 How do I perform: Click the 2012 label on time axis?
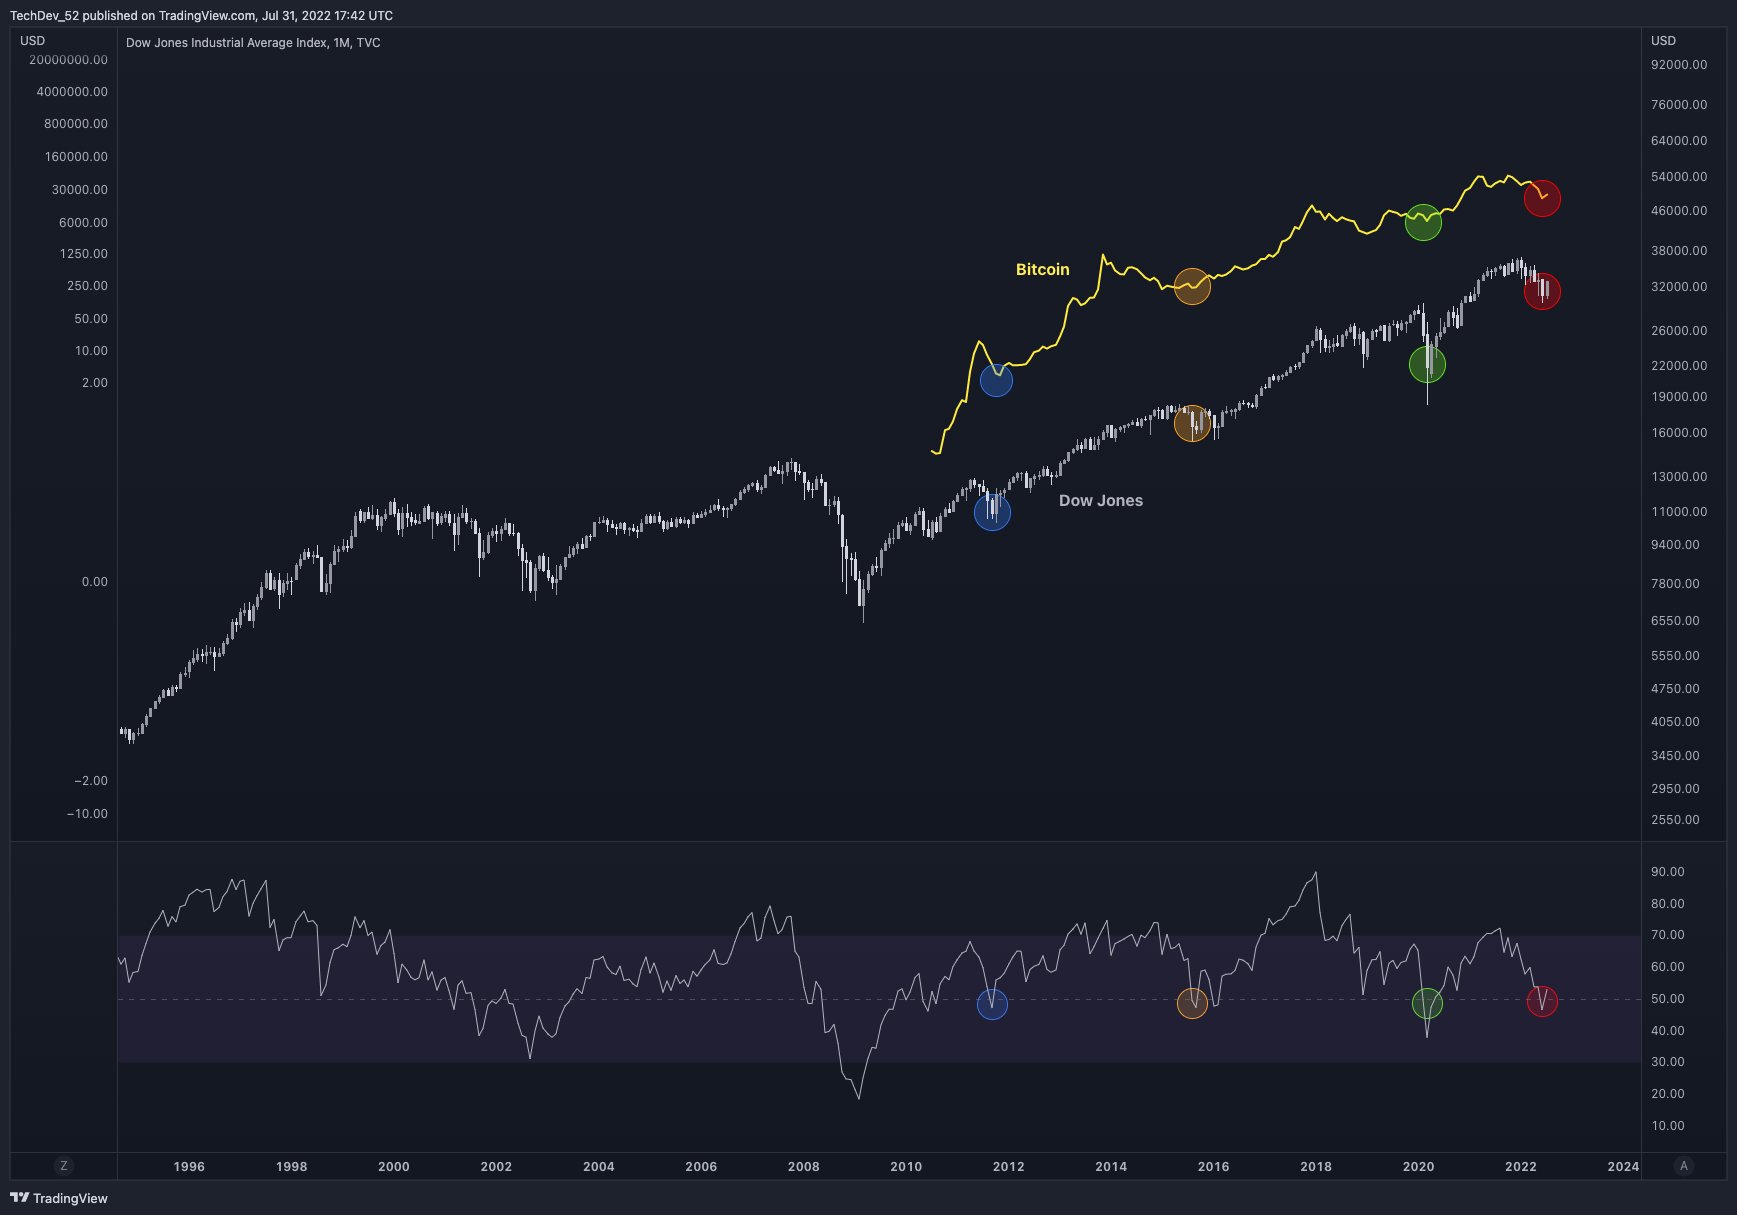[x=1009, y=1167]
